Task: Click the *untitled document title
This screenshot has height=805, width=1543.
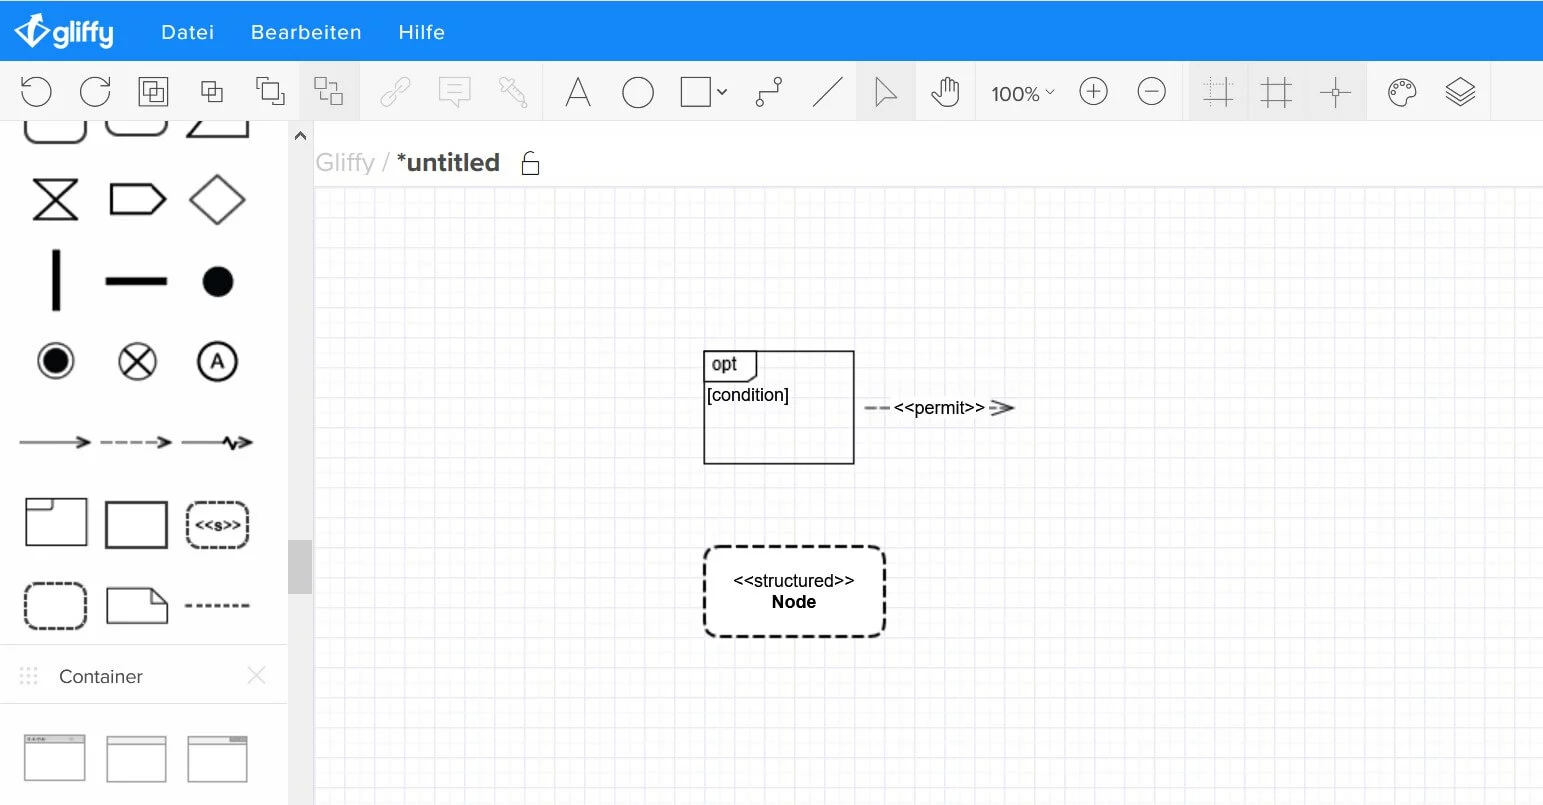Action: coord(448,162)
